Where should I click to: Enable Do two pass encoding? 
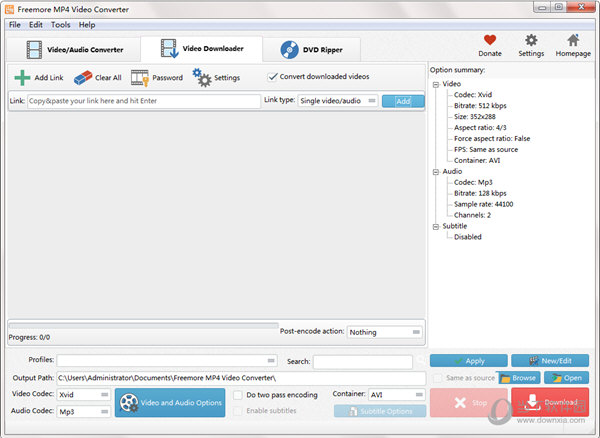238,395
